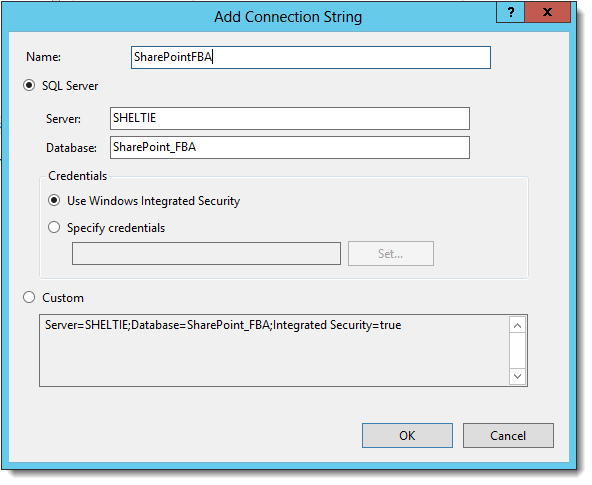Click the Set... button
The width and height of the screenshot is (592, 485).
click(391, 254)
